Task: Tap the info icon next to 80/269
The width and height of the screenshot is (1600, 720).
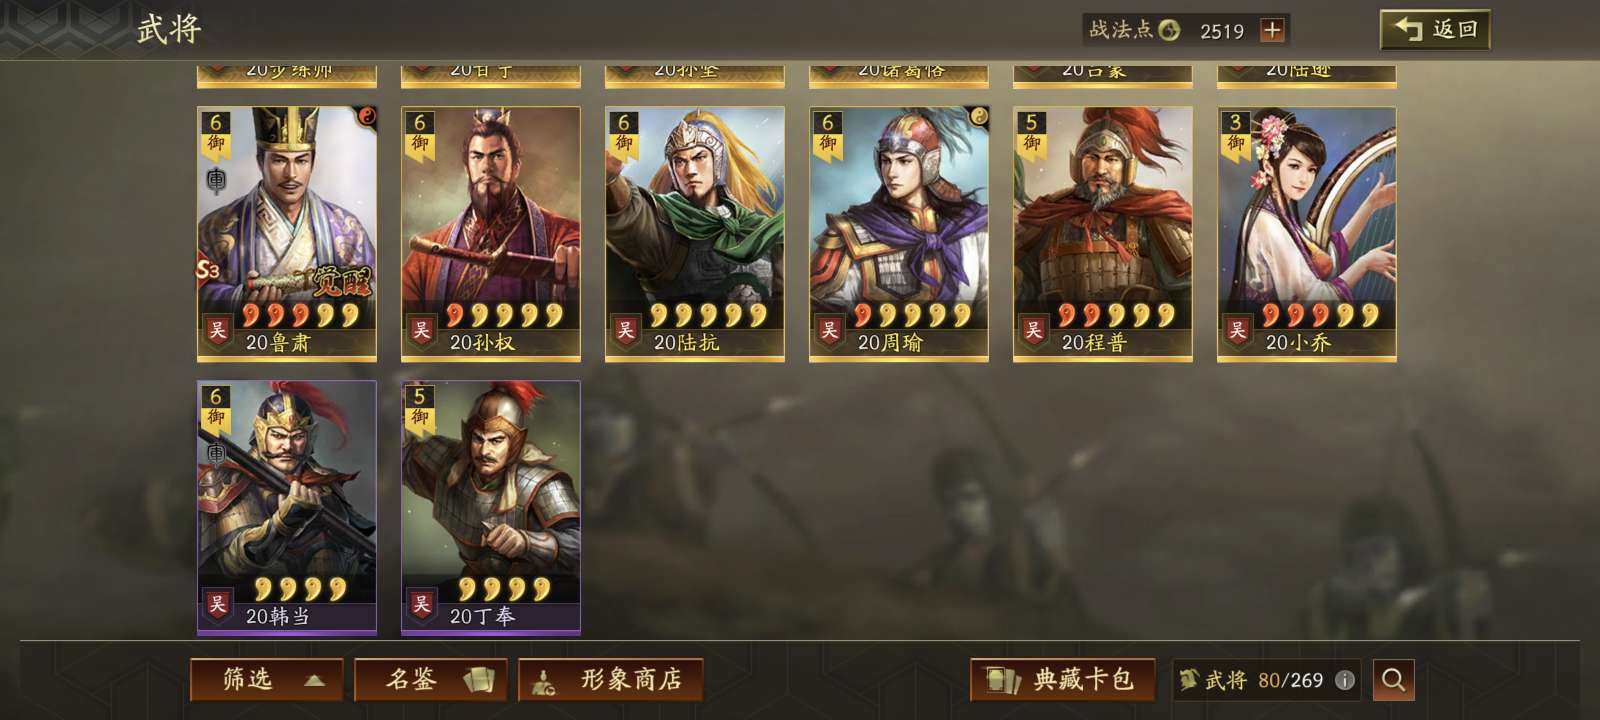Action: (x=1345, y=680)
